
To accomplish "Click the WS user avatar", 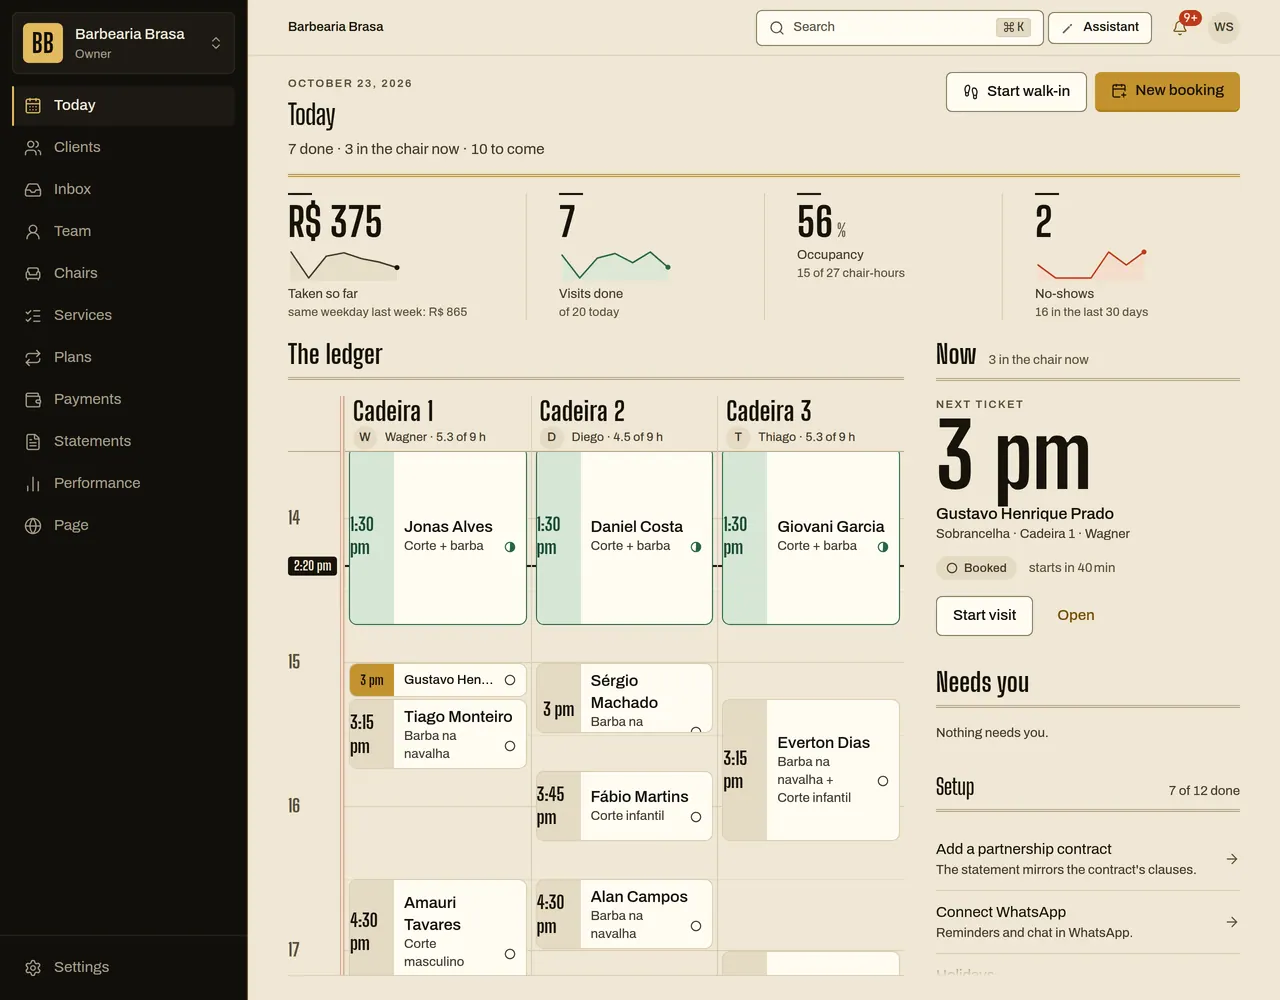I will pos(1224,27).
